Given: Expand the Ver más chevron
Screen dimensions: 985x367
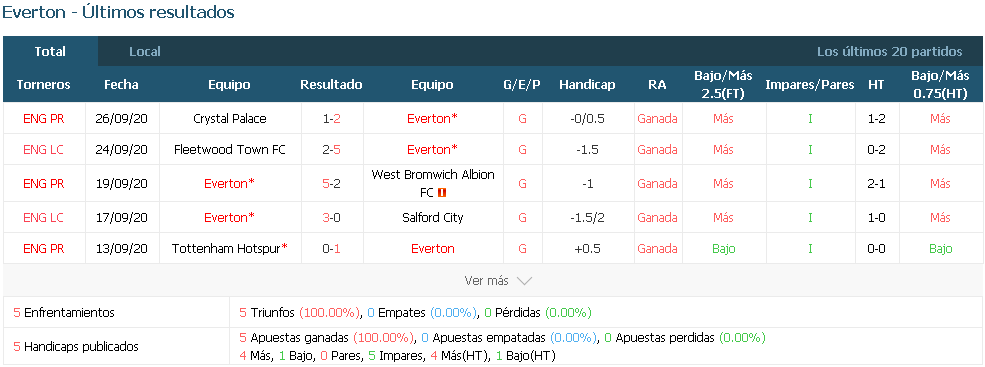Looking at the screenshot, I should (524, 281).
